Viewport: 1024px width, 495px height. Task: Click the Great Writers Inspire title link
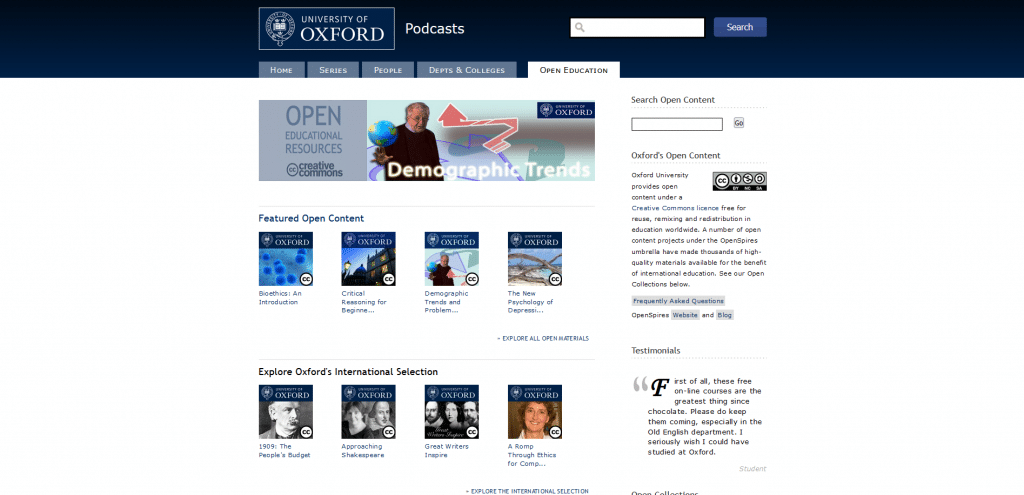tap(447, 451)
